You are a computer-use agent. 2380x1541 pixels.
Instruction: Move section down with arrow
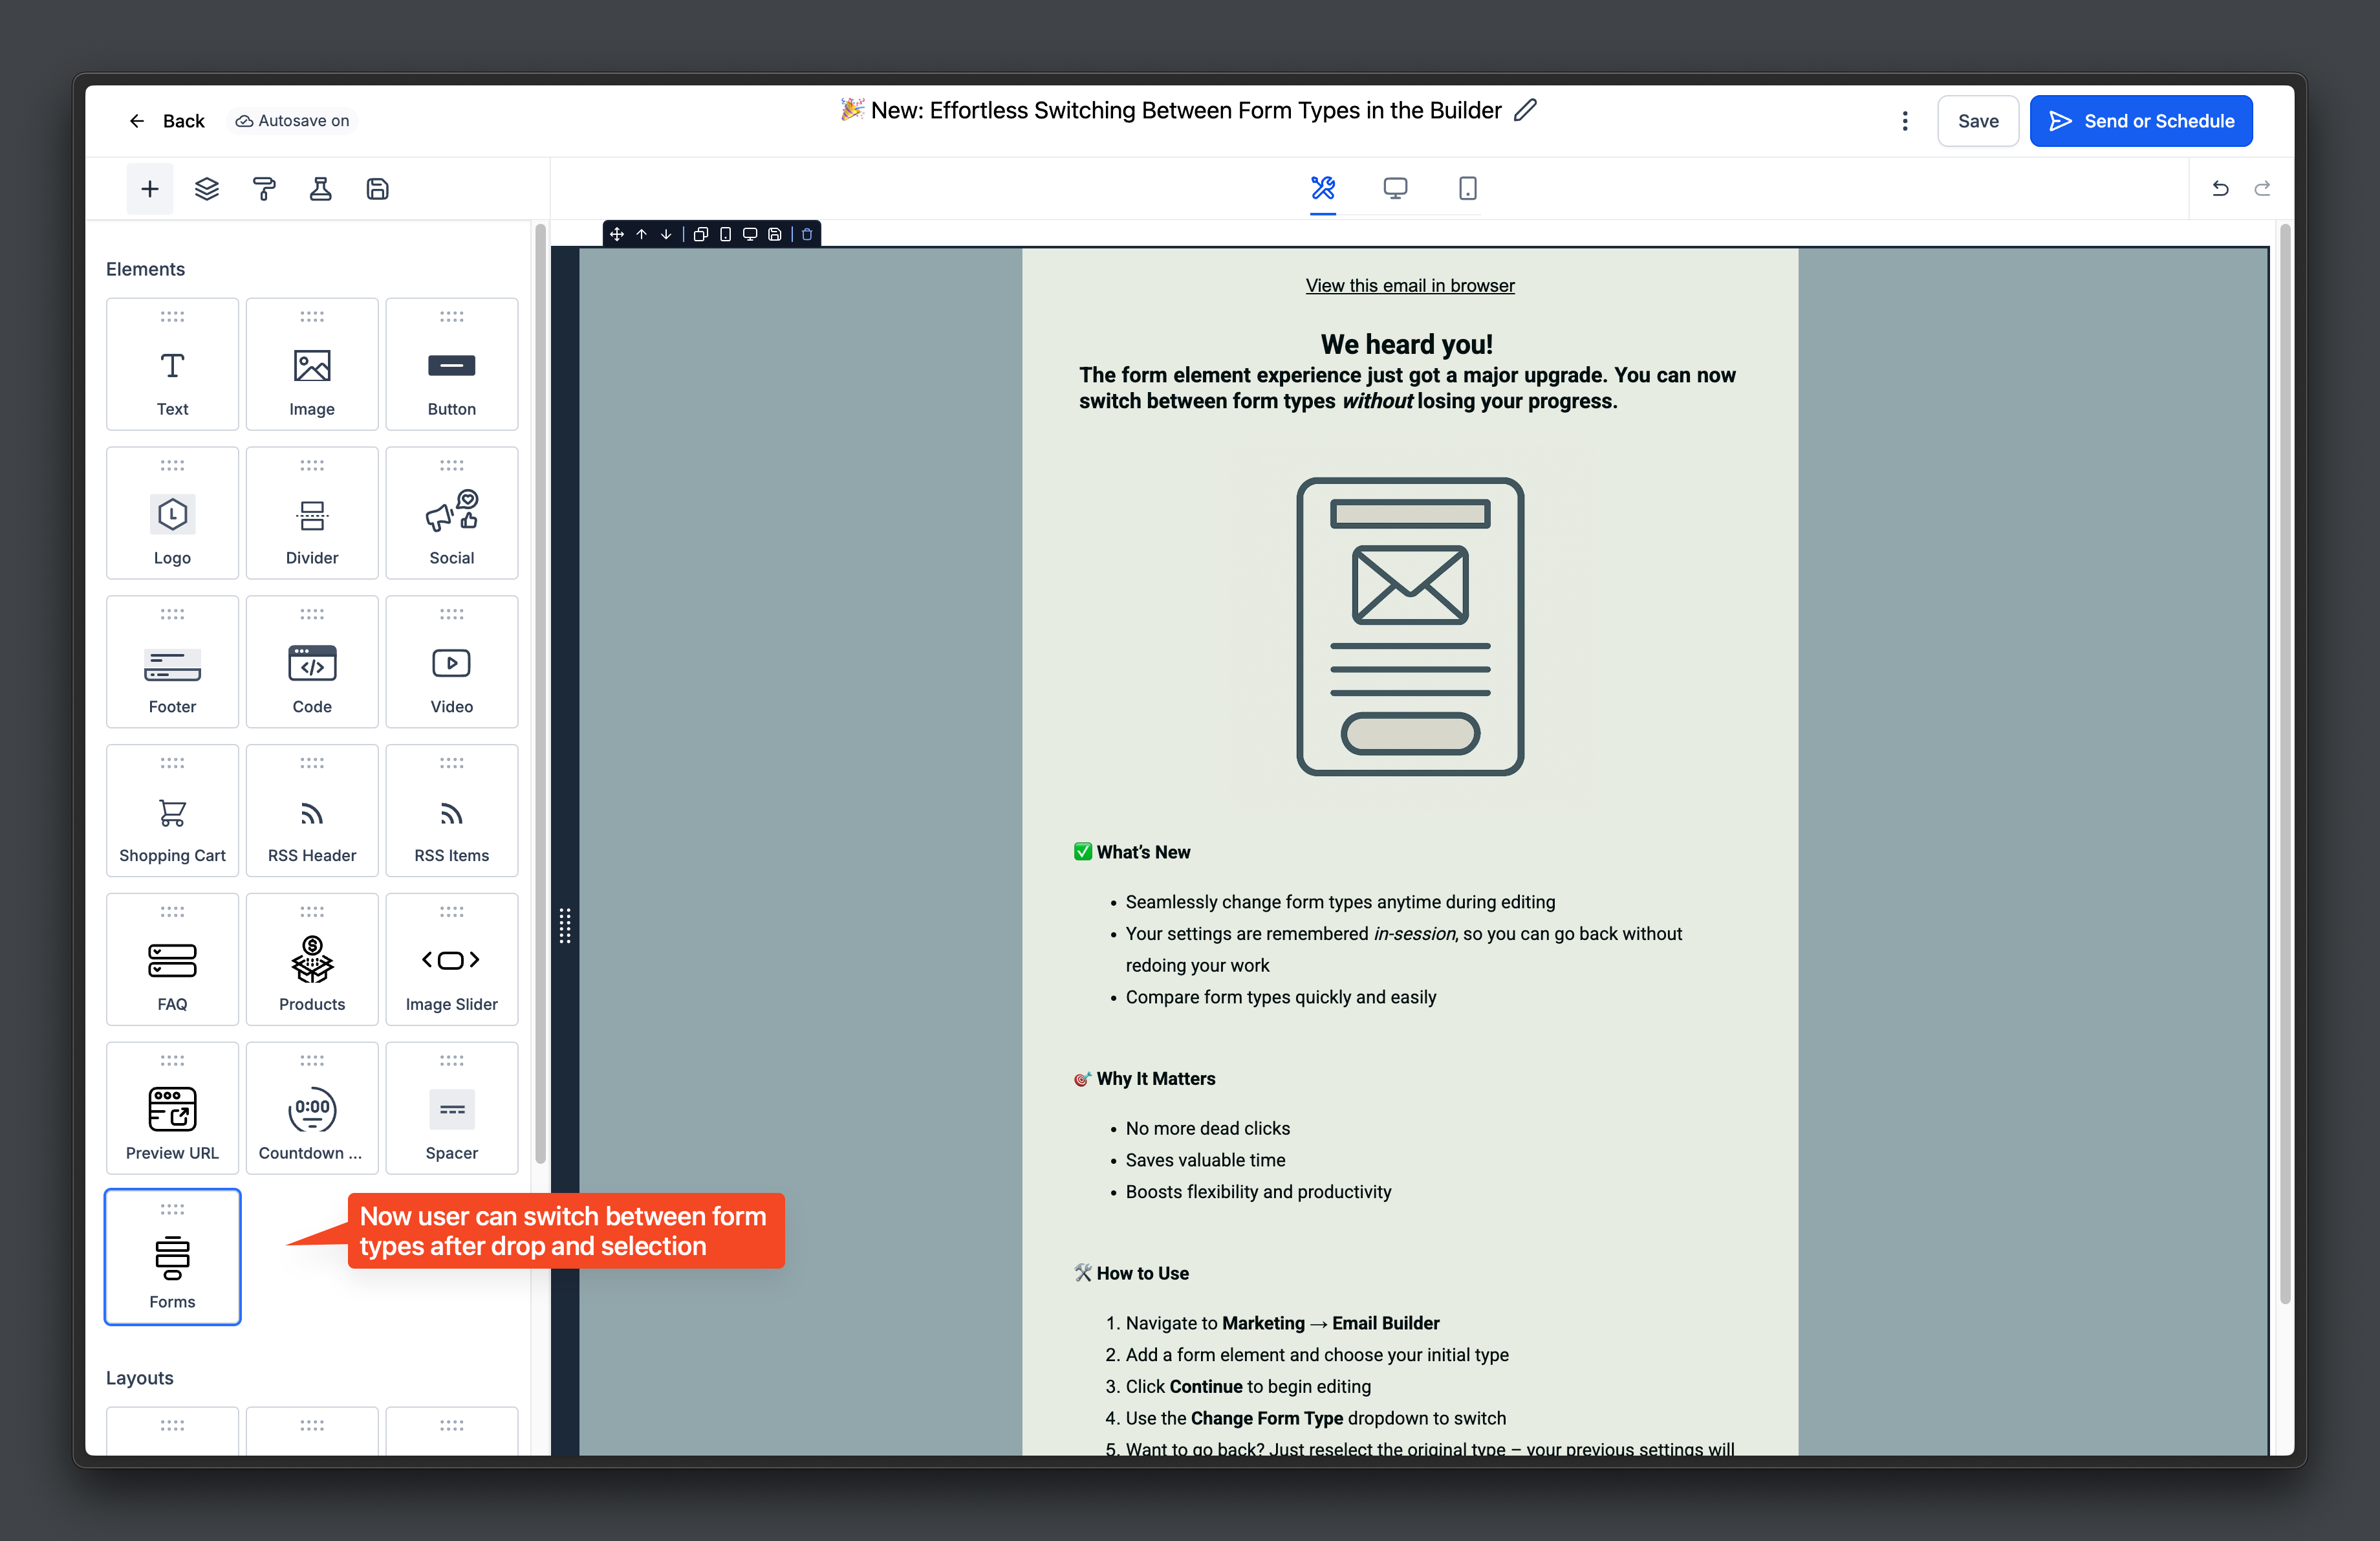[666, 234]
